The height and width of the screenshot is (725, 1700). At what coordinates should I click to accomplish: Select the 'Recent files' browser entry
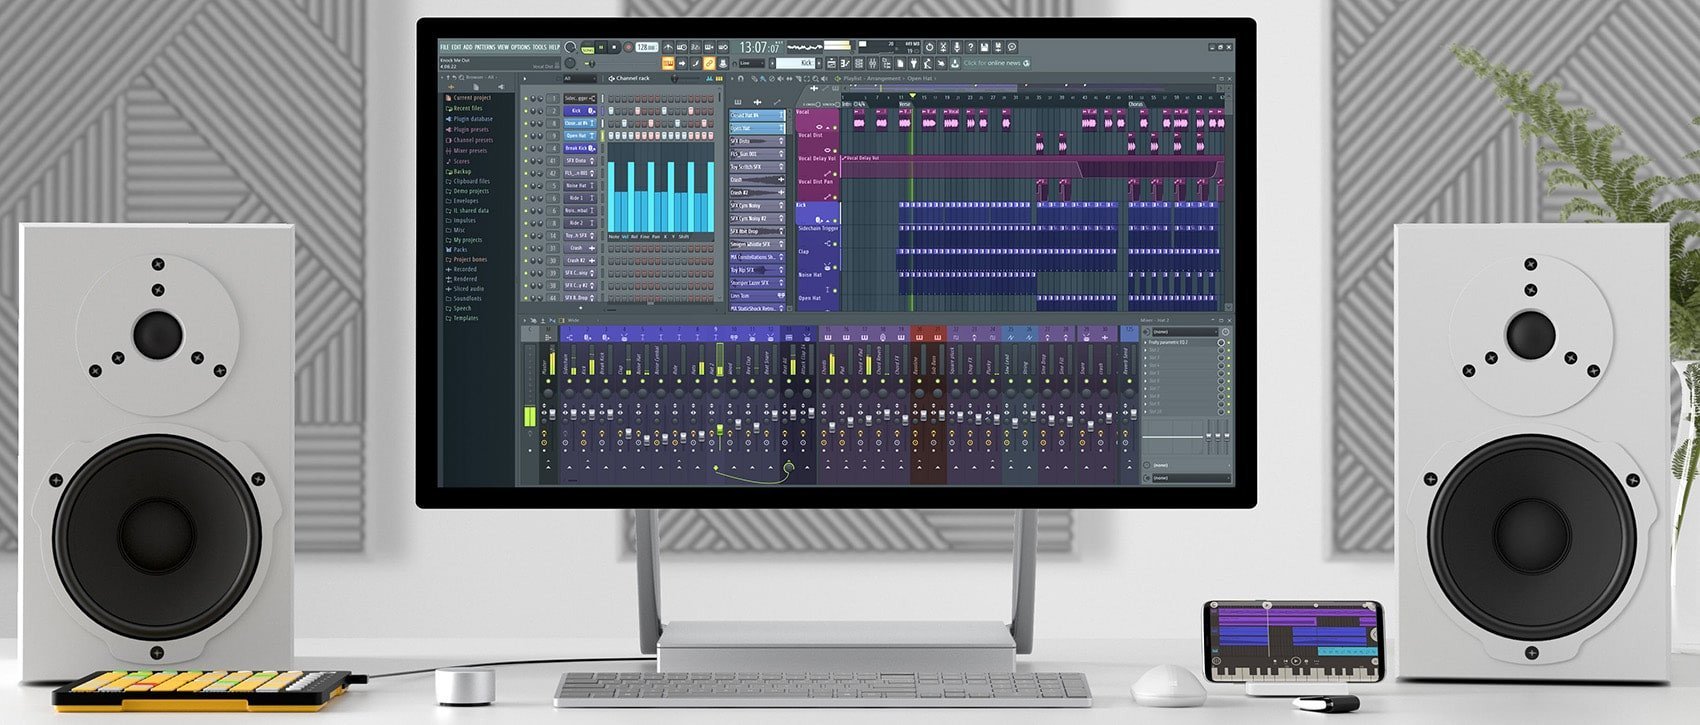[x=468, y=108]
